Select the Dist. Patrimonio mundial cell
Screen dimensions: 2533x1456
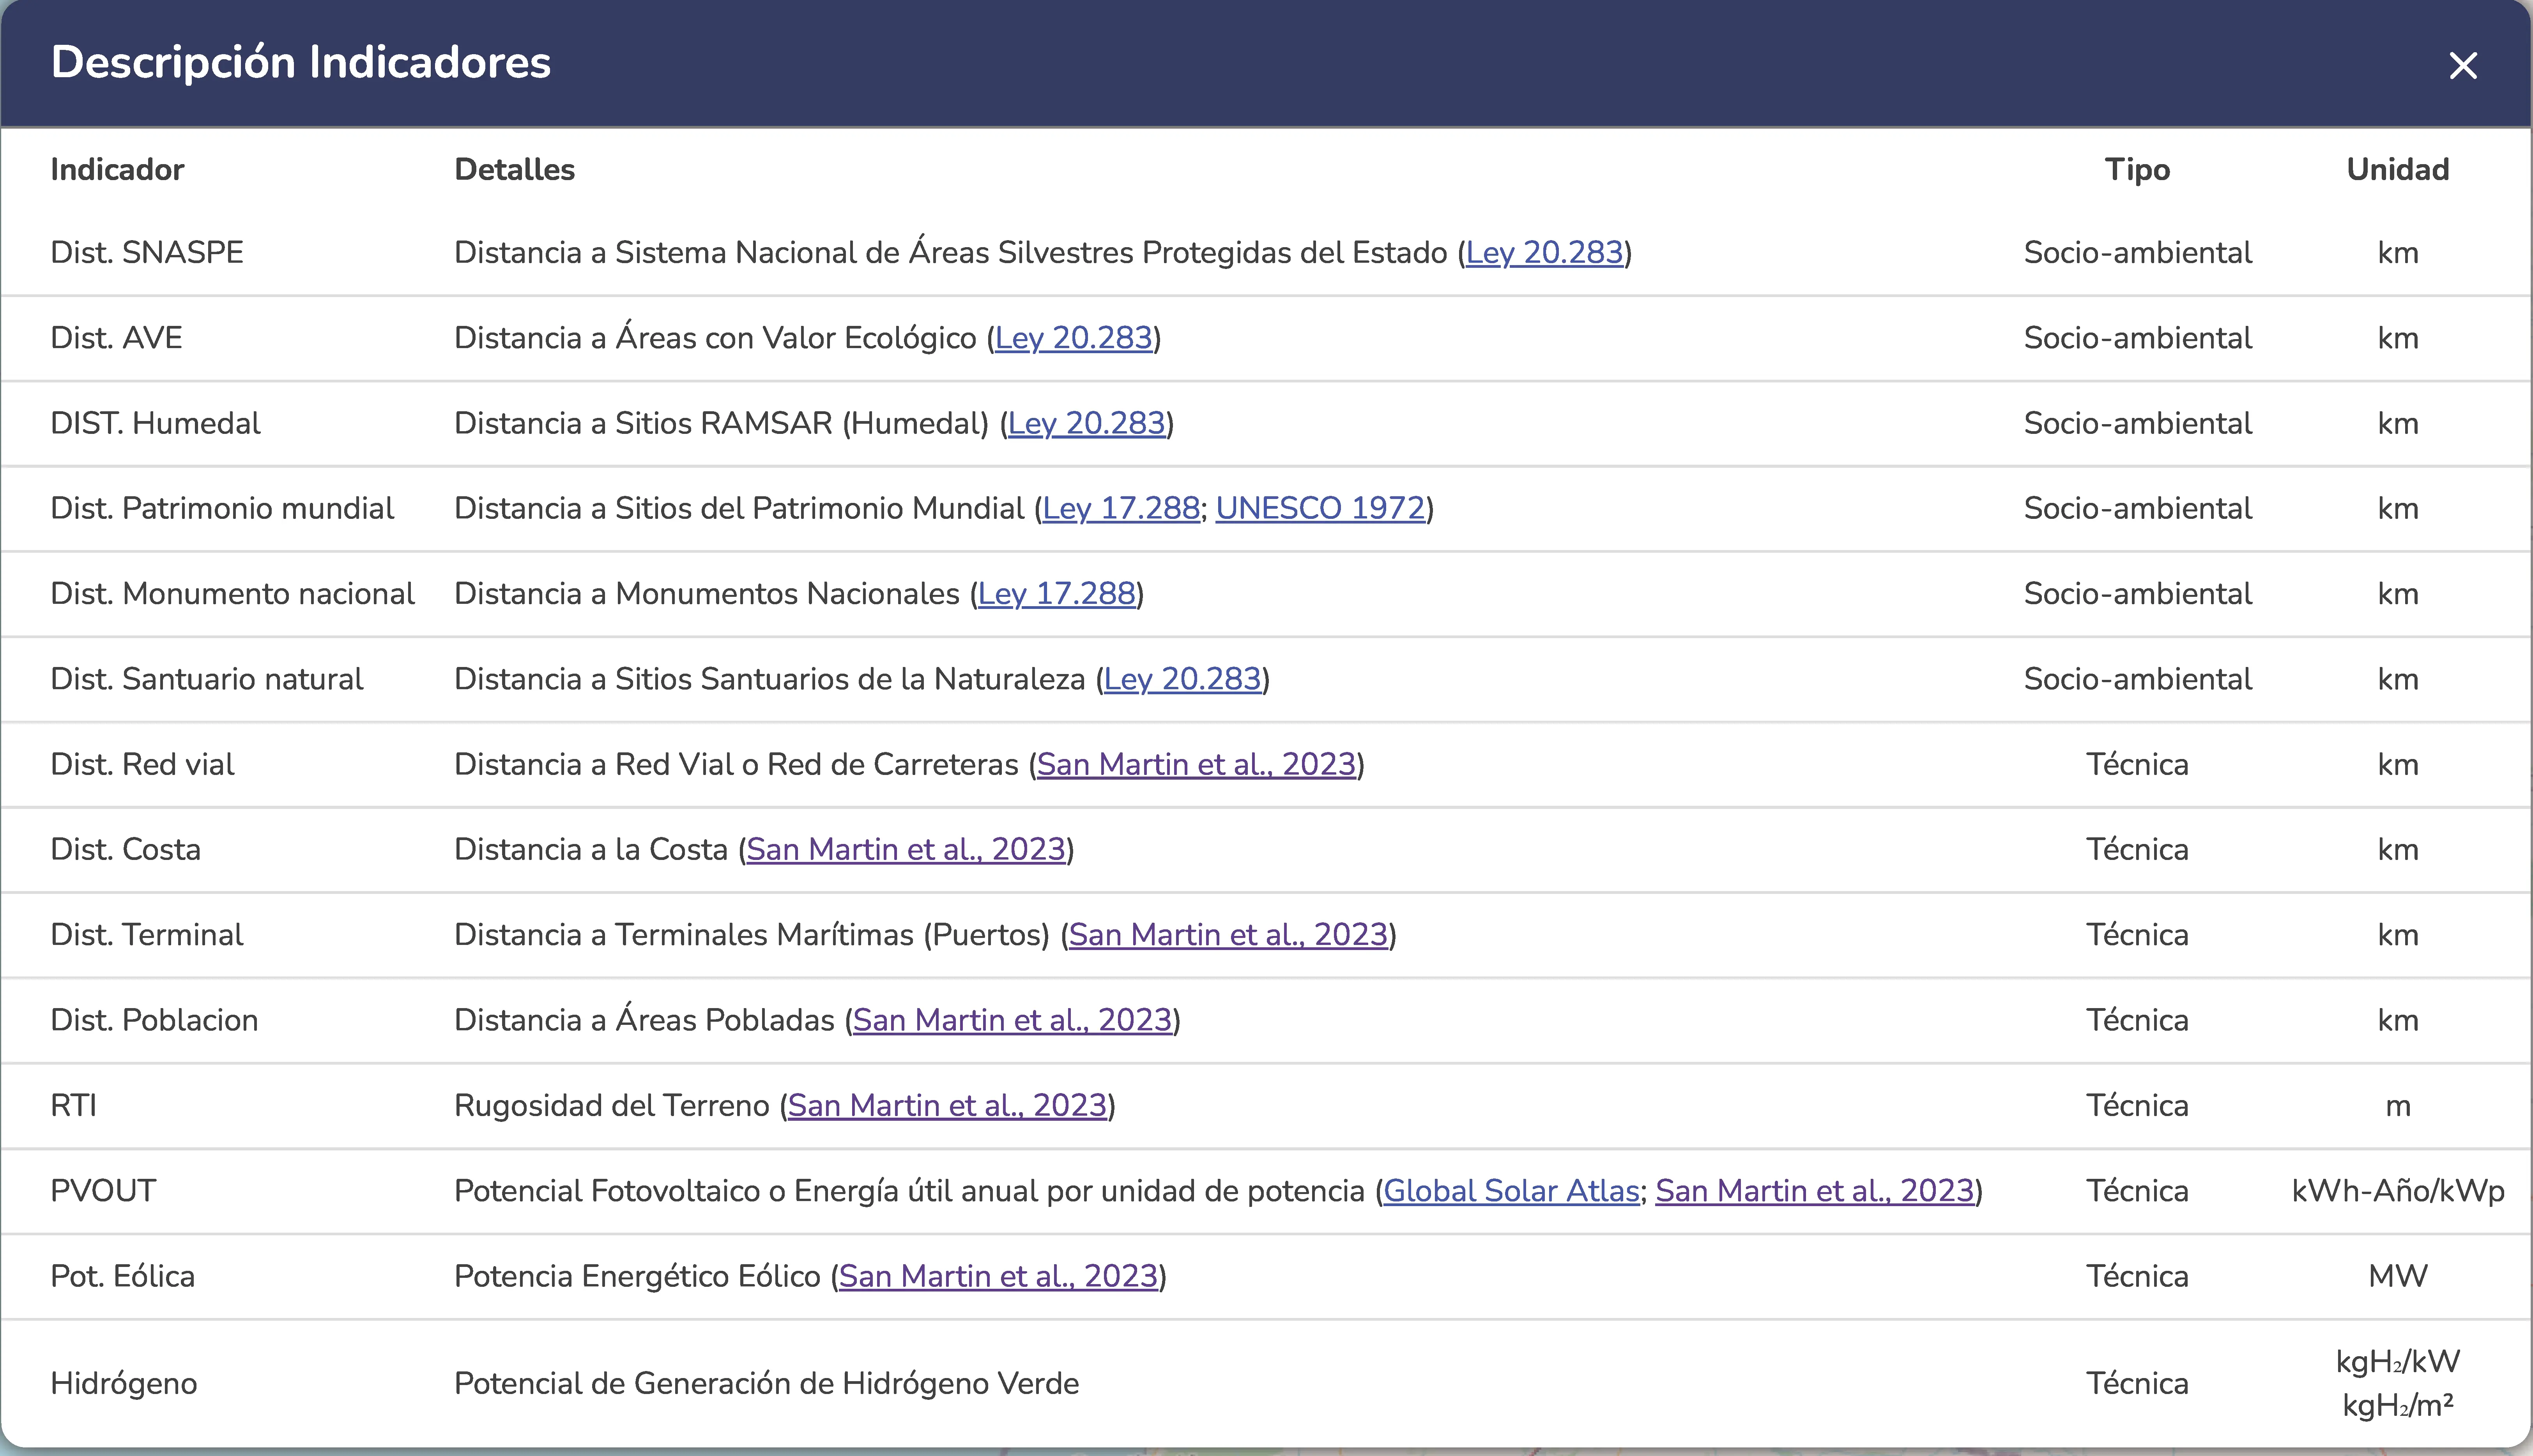[223, 509]
